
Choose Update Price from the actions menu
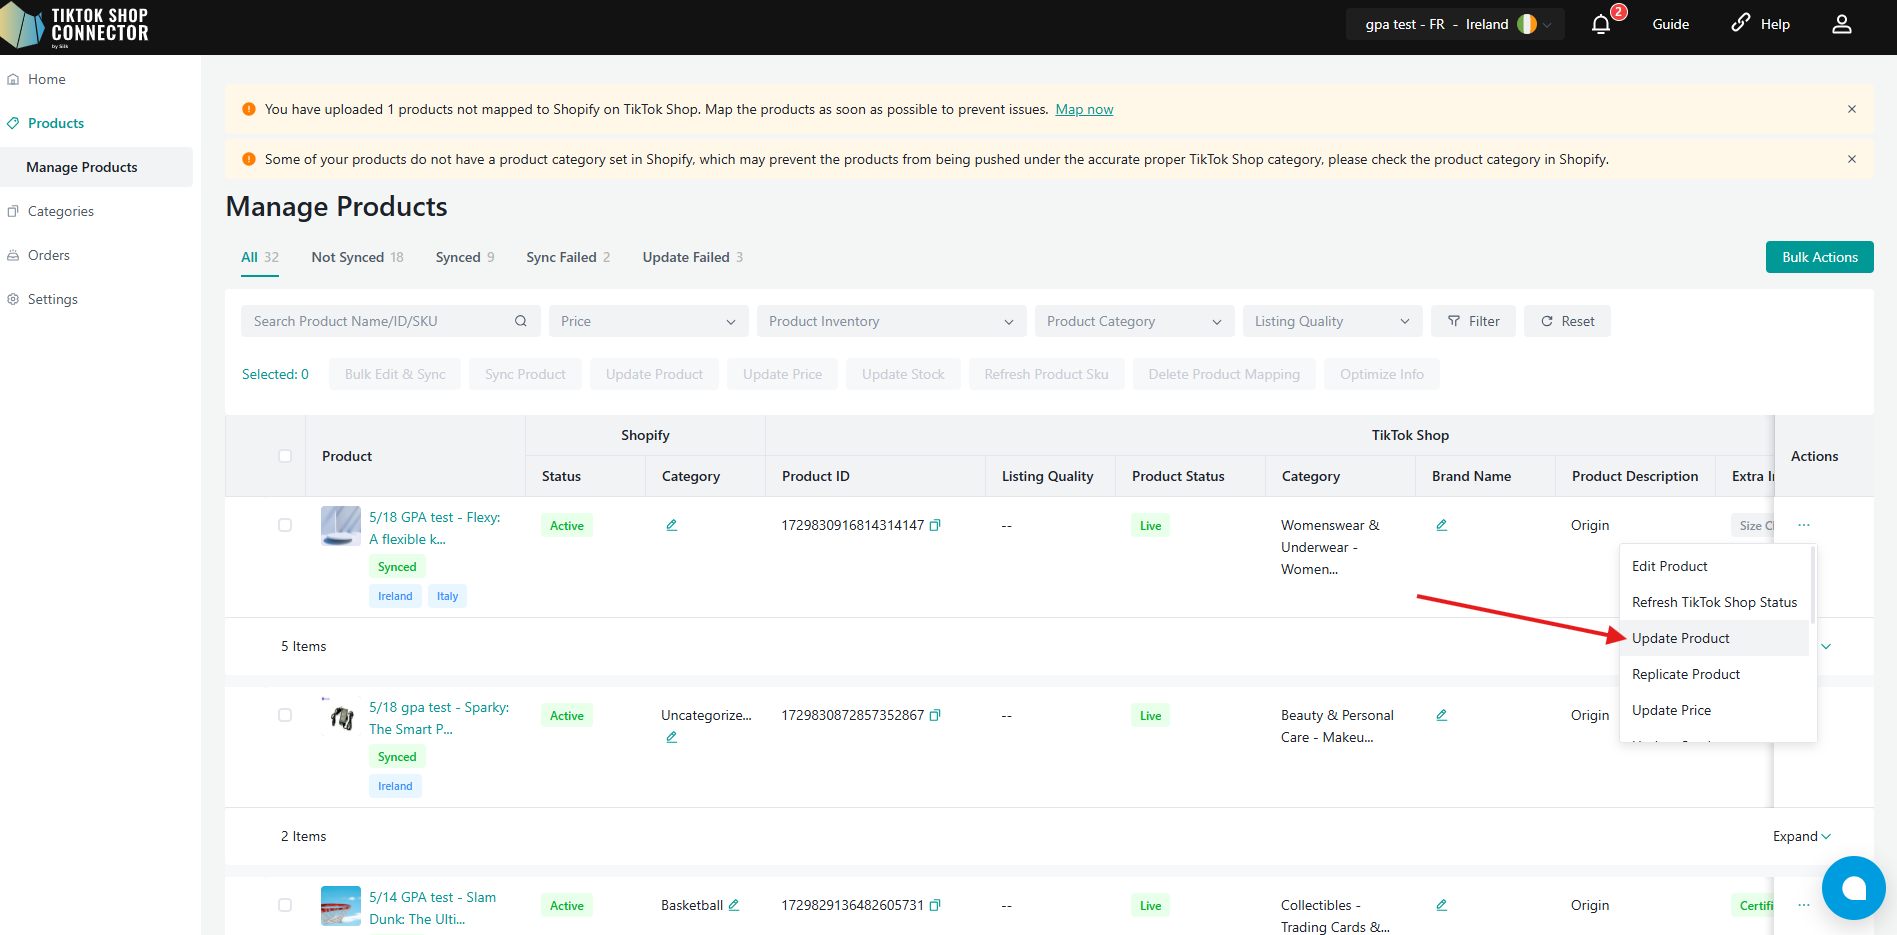click(1715, 710)
